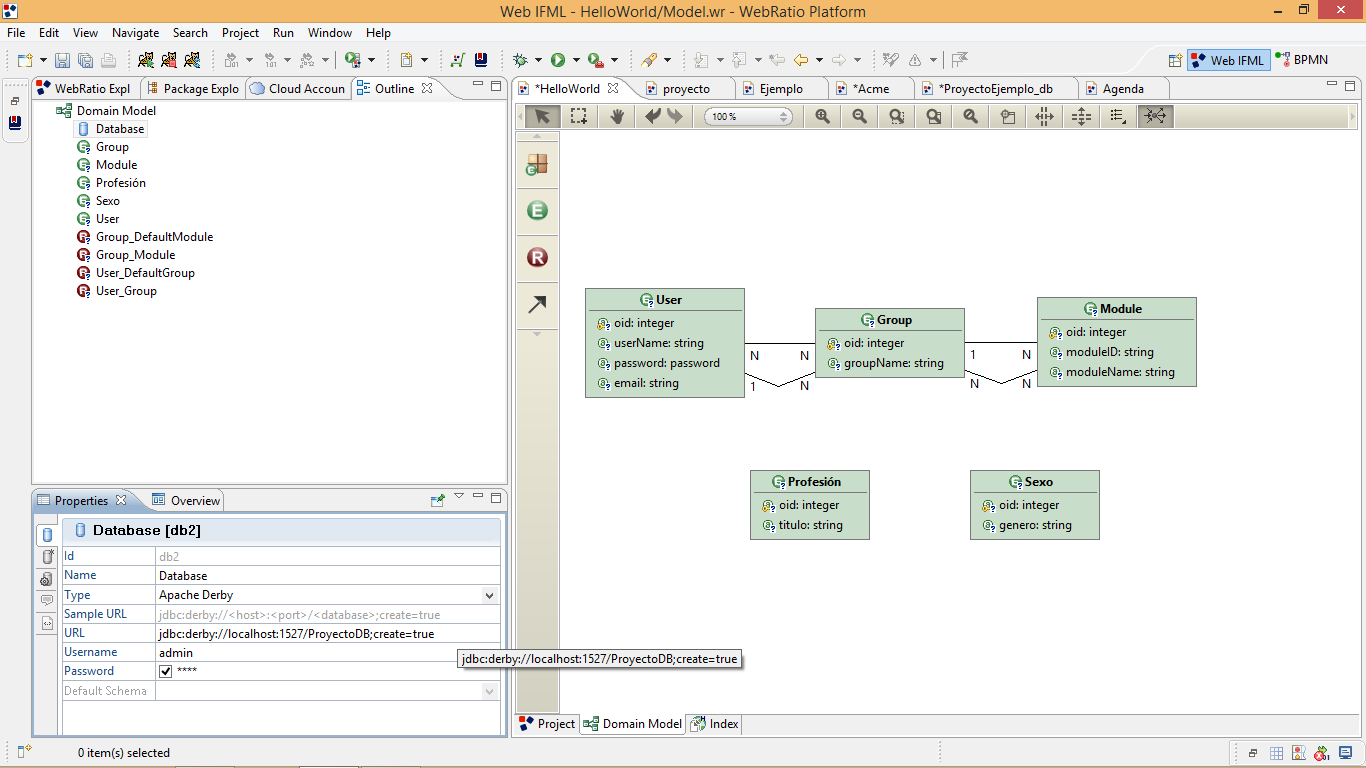Close the HelloWorld editor tab
The width and height of the screenshot is (1366, 768).
[x=613, y=88]
